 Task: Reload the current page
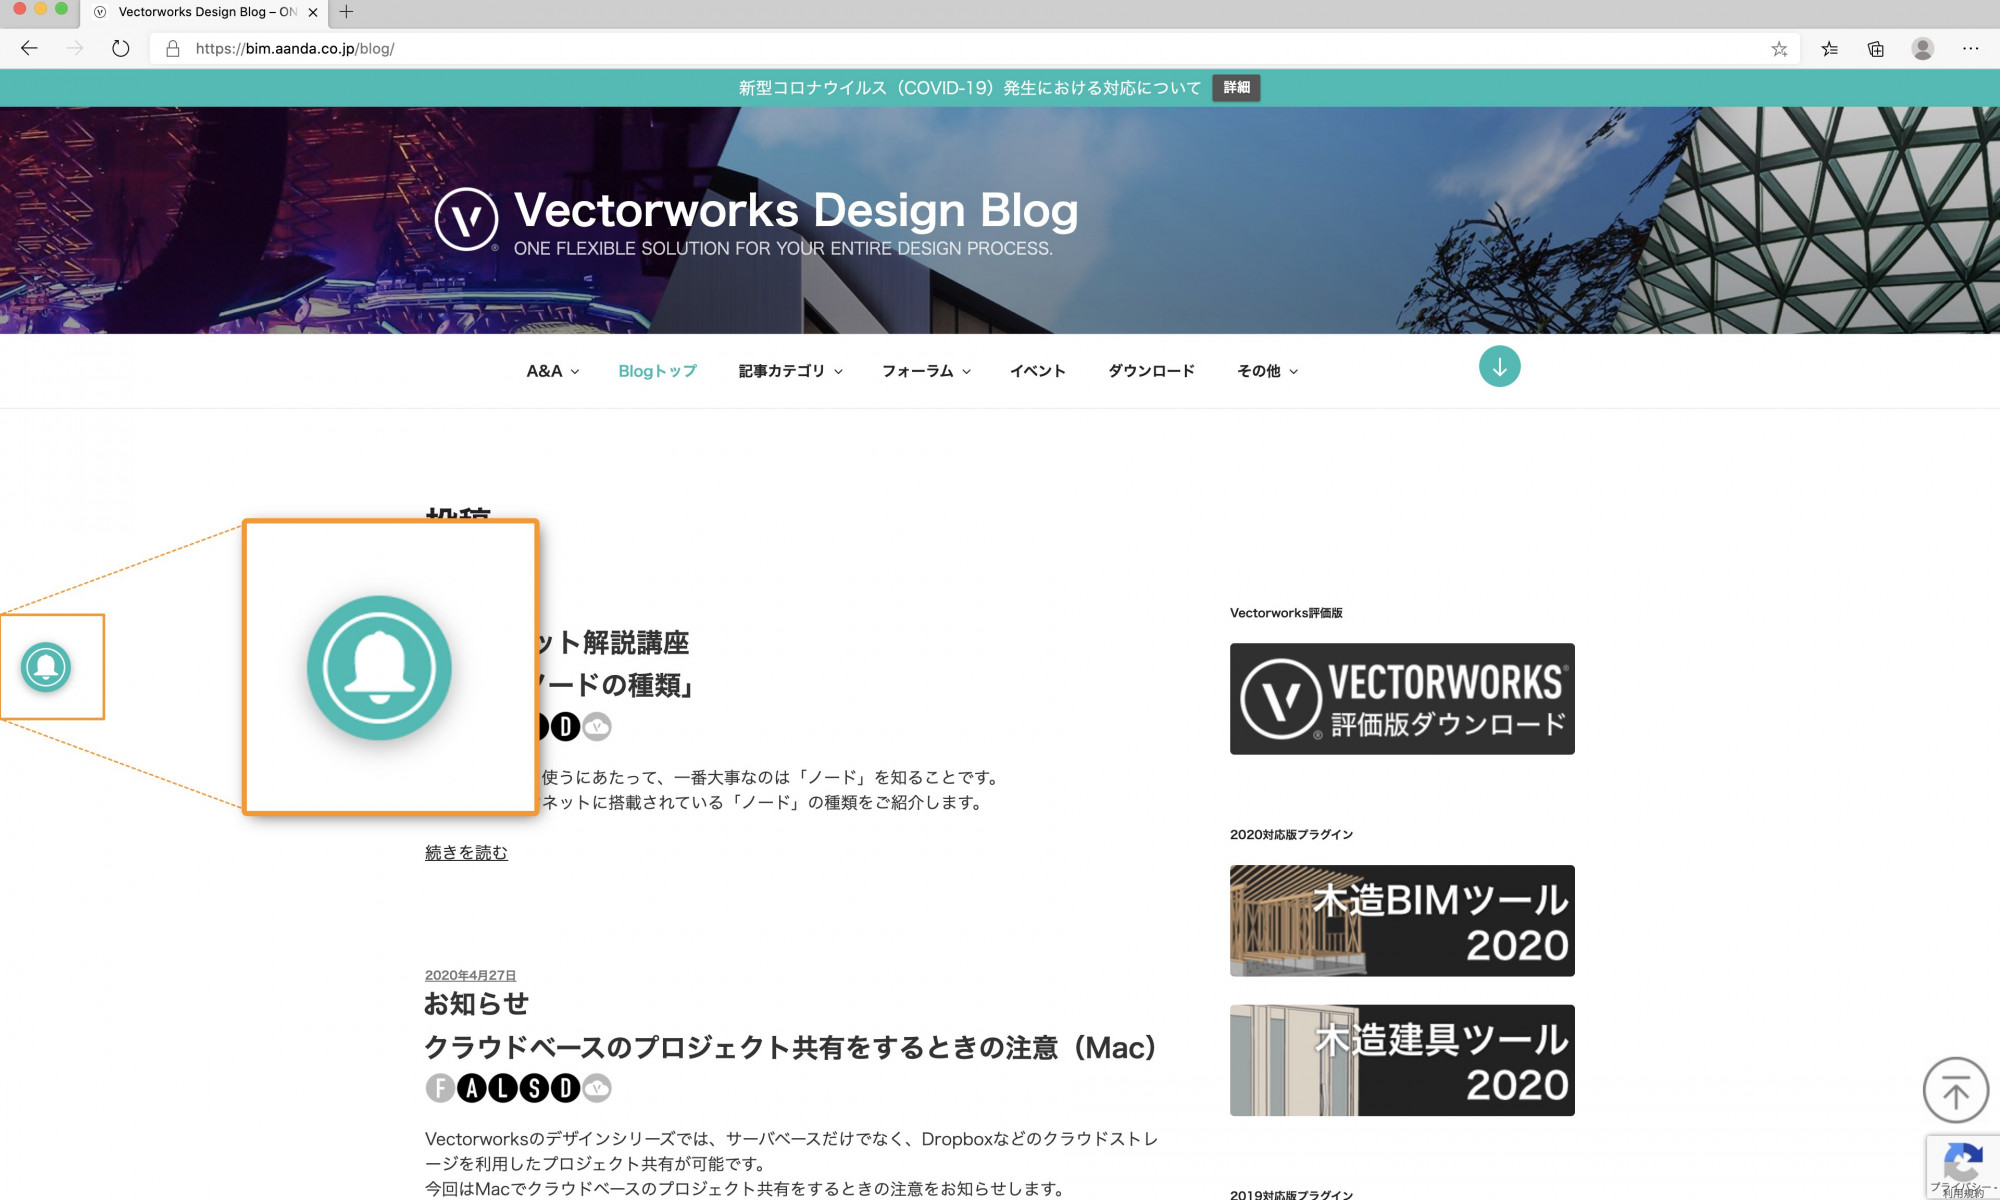(x=120, y=48)
